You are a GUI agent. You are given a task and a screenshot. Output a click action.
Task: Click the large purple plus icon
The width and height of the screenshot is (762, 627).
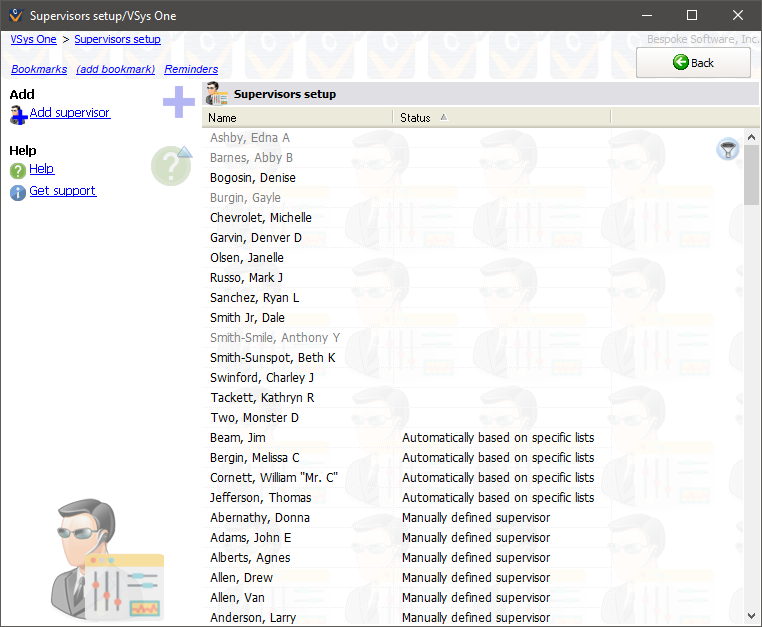[x=179, y=102]
